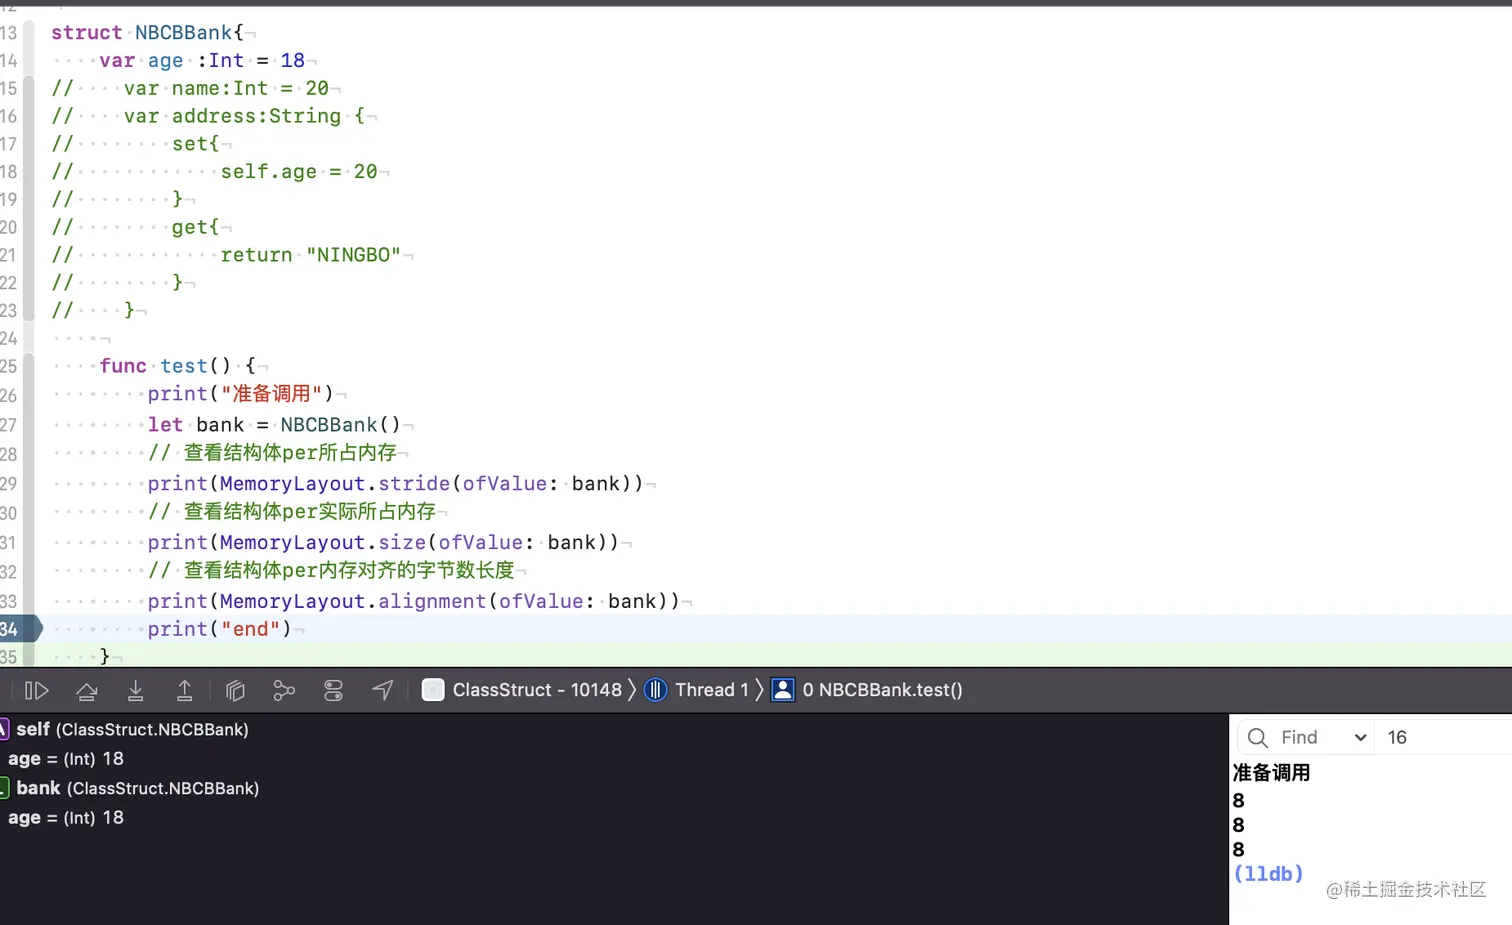The image size is (1512, 925).
Task: Click the Simulate Location arrow icon
Action: pos(383,690)
